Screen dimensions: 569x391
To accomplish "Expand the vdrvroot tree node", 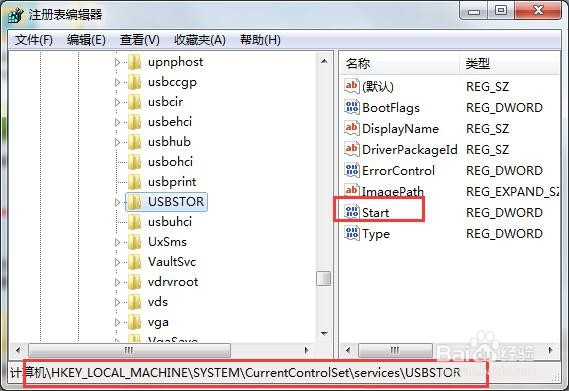I will (117, 282).
